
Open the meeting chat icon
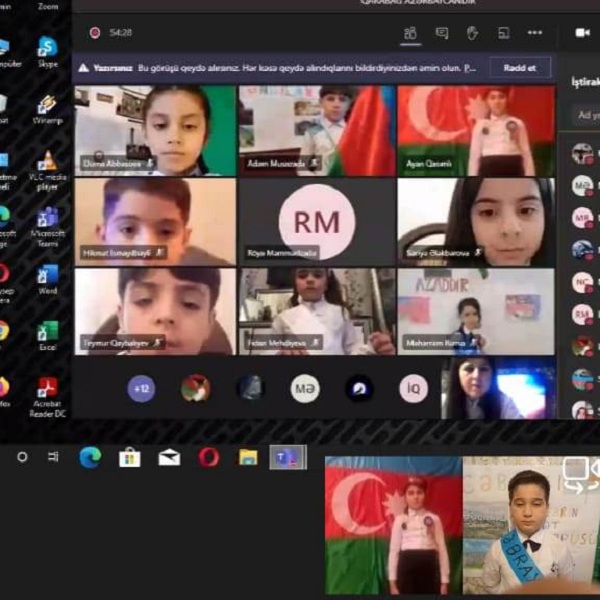(442, 33)
